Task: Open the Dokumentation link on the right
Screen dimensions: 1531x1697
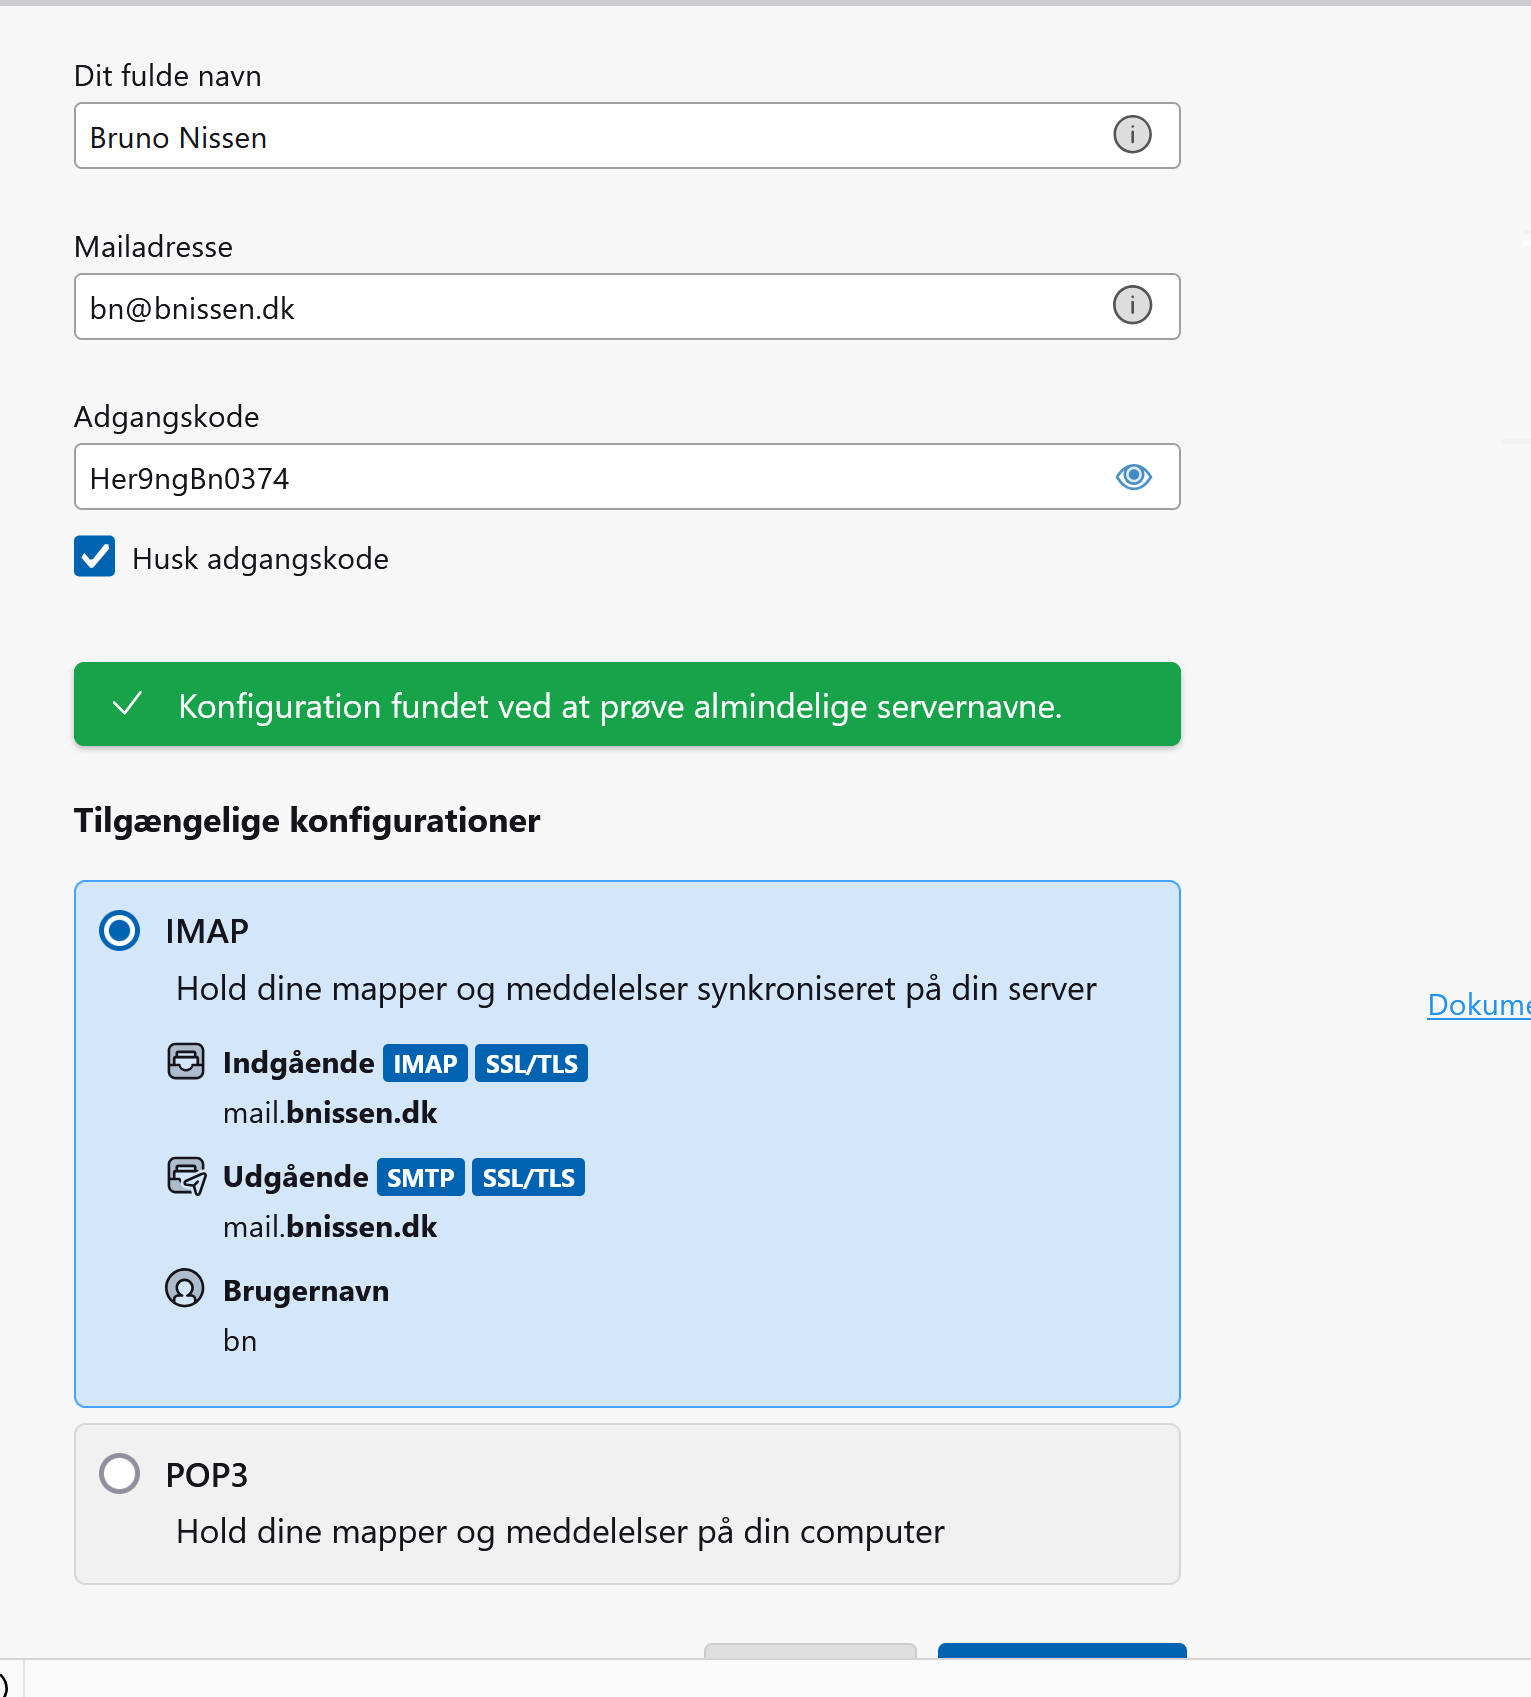Action: [x=1479, y=1004]
